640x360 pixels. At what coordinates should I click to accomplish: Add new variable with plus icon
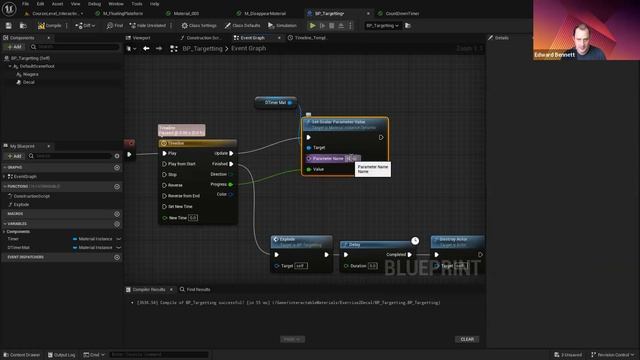(x=117, y=224)
